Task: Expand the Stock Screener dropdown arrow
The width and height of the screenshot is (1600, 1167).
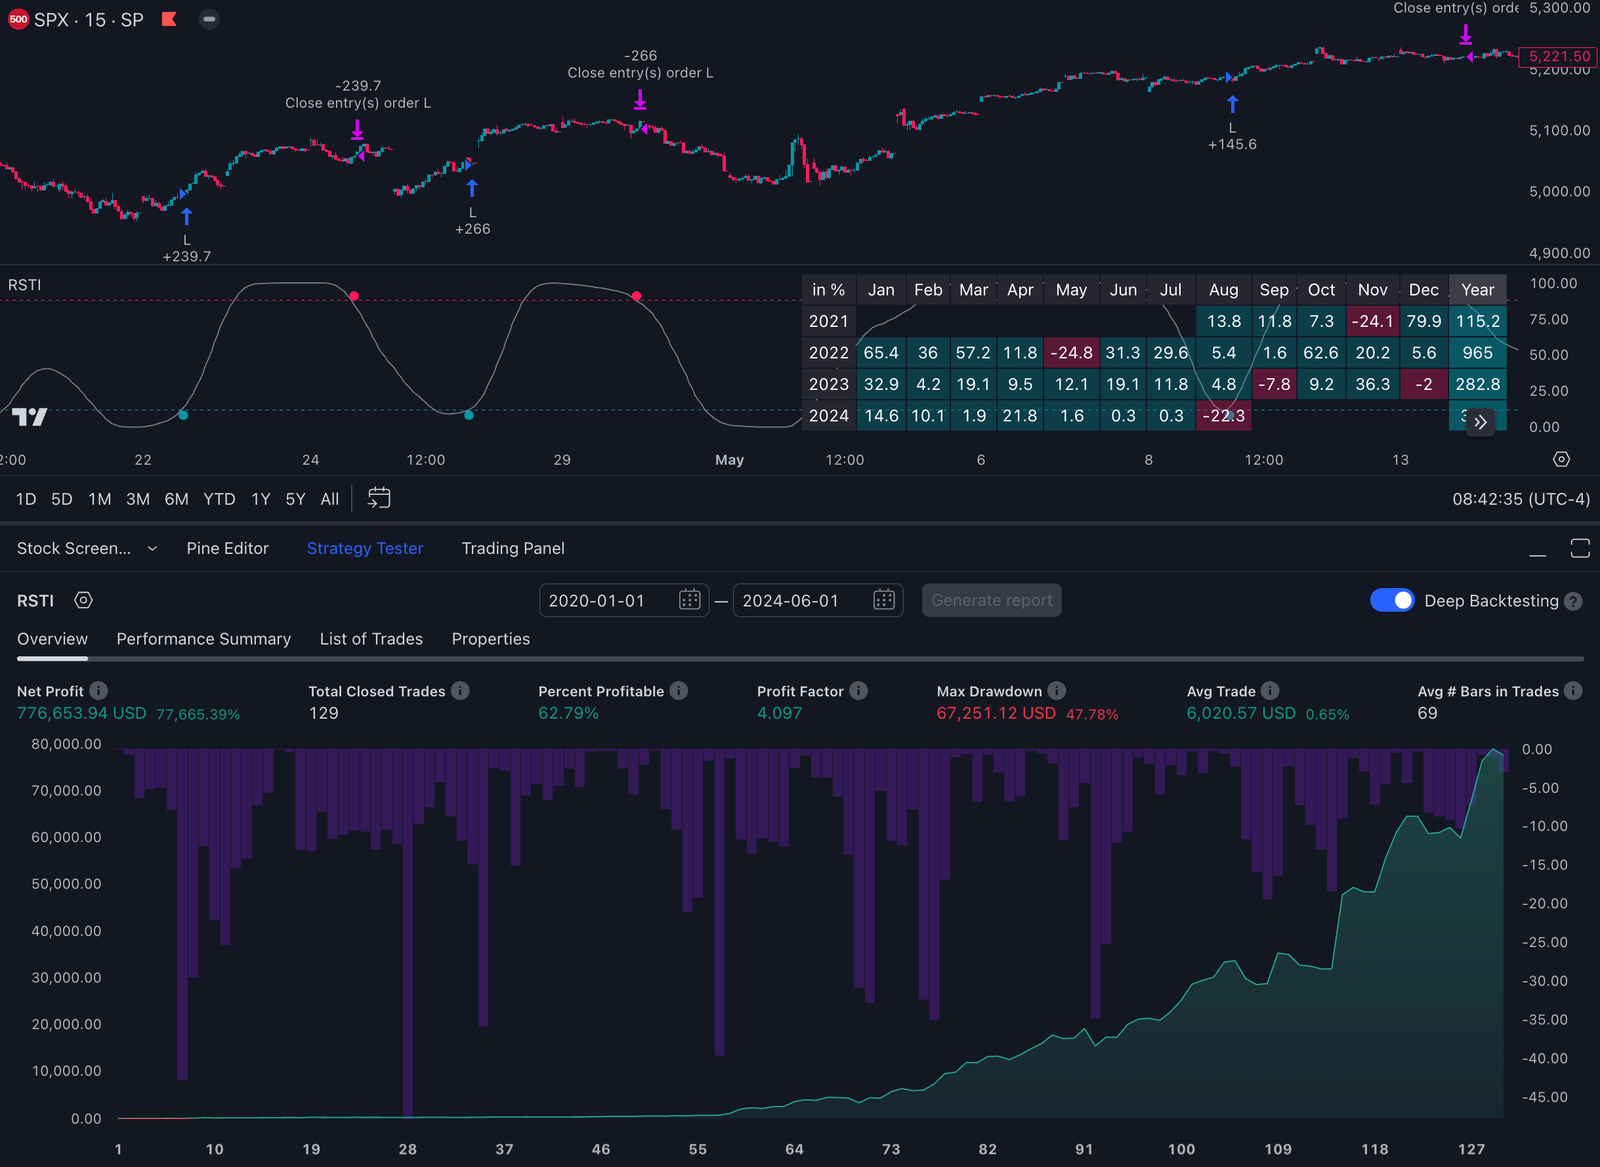Action: point(152,548)
